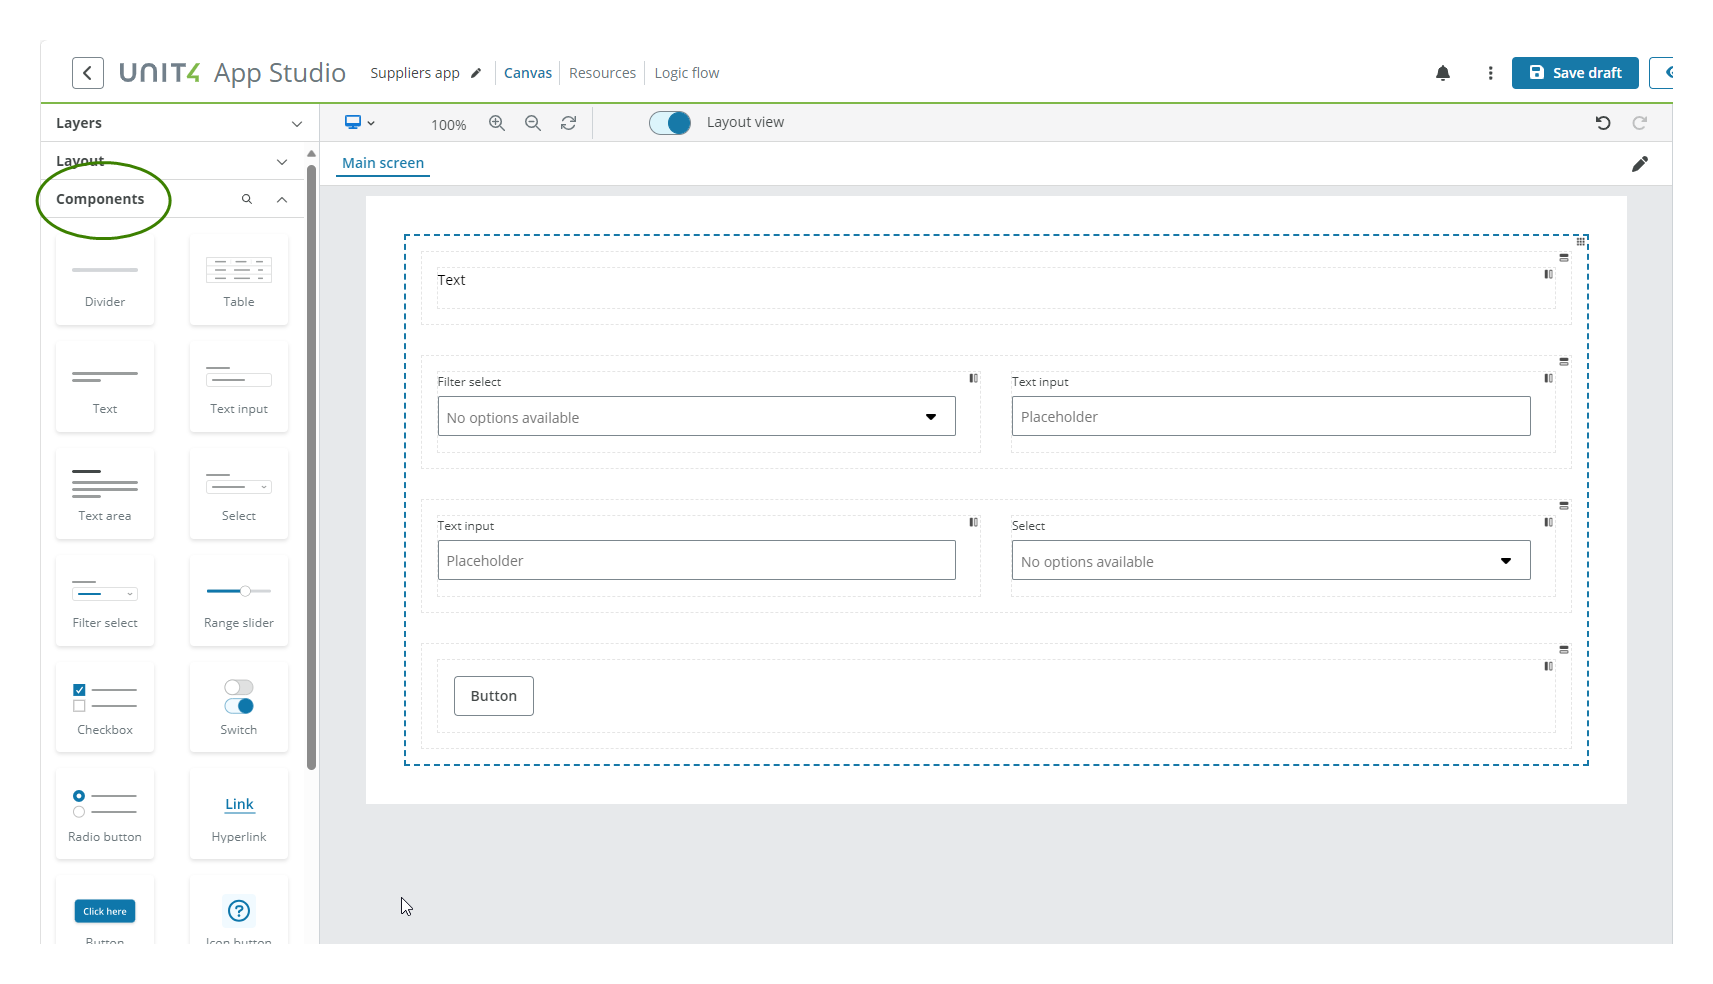Open the device preview dropdown

(360, 122)
